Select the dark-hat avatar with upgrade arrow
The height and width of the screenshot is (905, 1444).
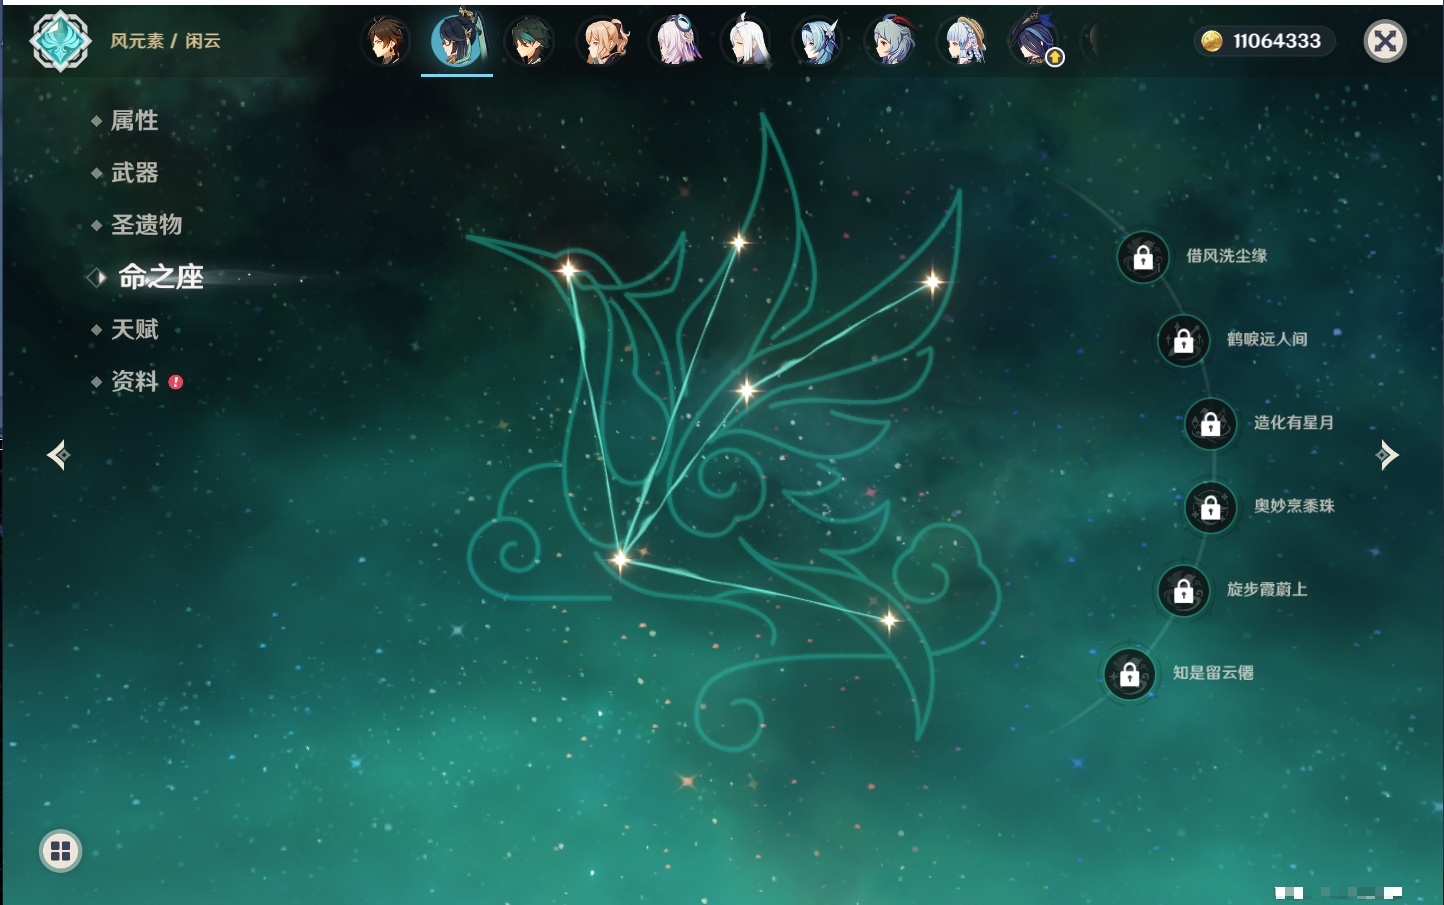(1034, 42)
